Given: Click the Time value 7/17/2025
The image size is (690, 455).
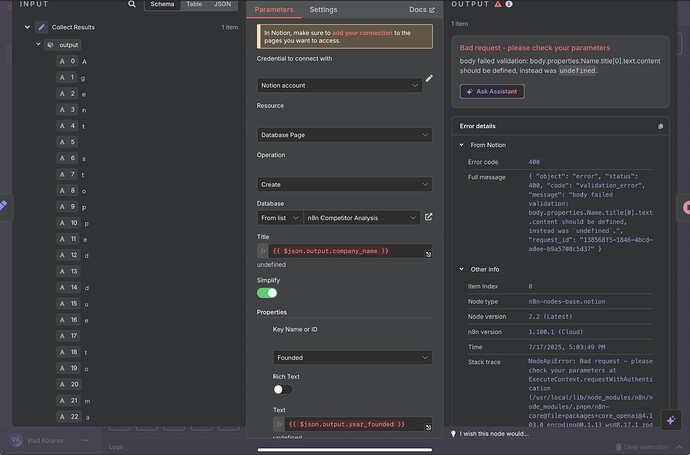Looking at the screenshot, I should (567, 347).
